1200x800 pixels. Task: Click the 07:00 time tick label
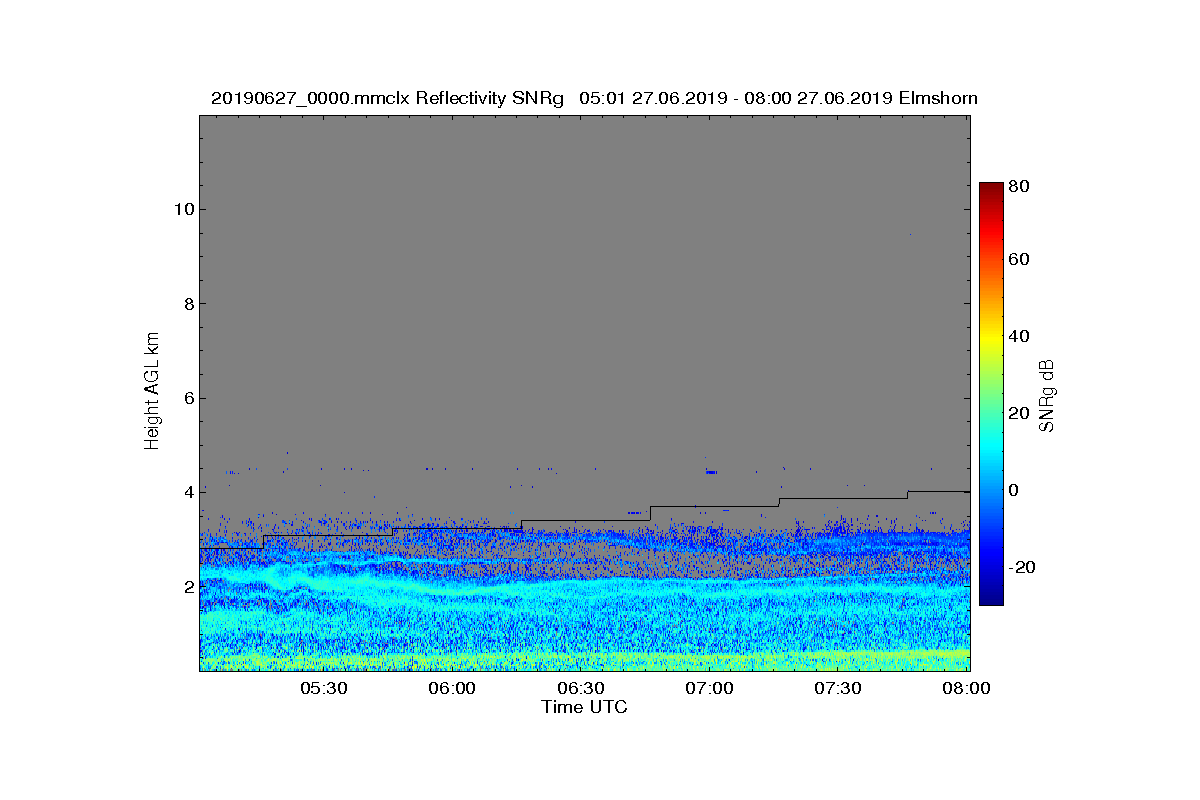(710, 689)
